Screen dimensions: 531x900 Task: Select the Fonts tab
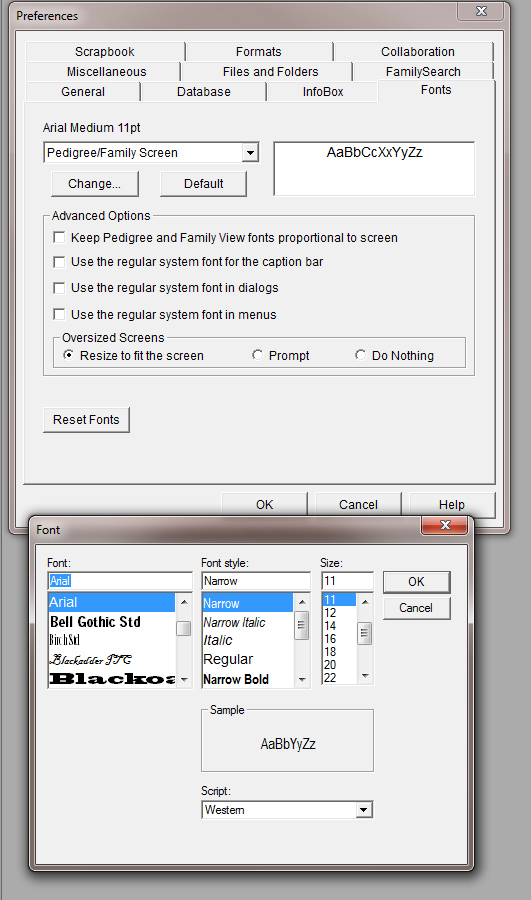click(436, 90)
